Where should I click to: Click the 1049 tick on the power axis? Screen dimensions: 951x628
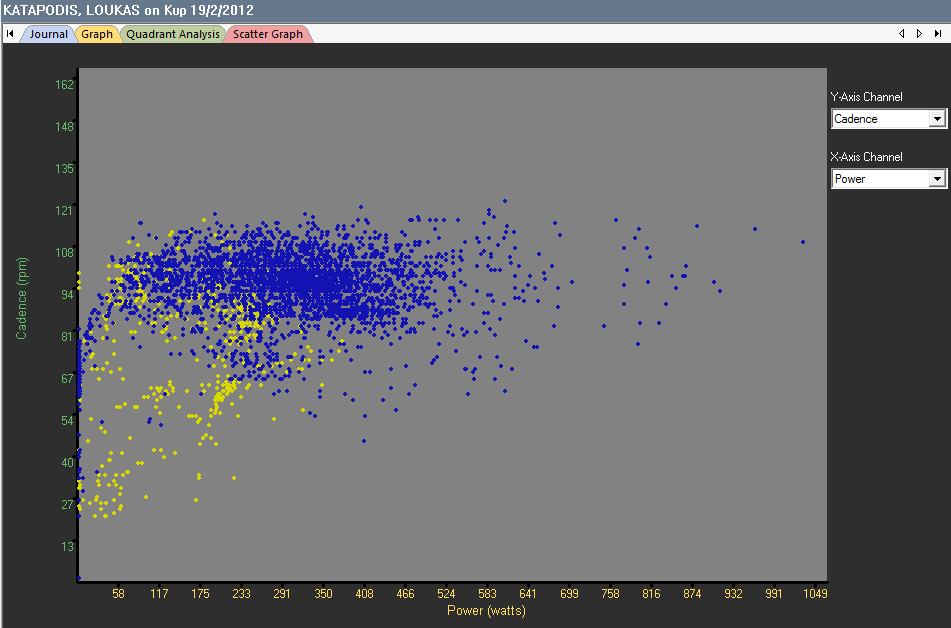(x=815, y=594)
